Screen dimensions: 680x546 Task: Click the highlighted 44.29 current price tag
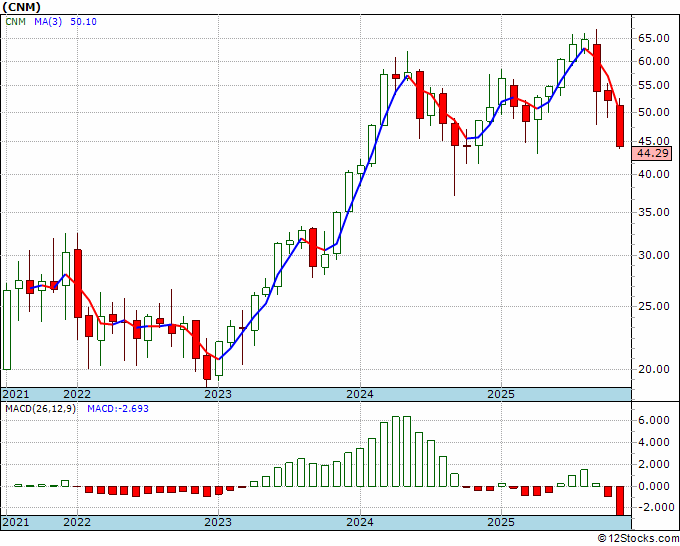652,154
